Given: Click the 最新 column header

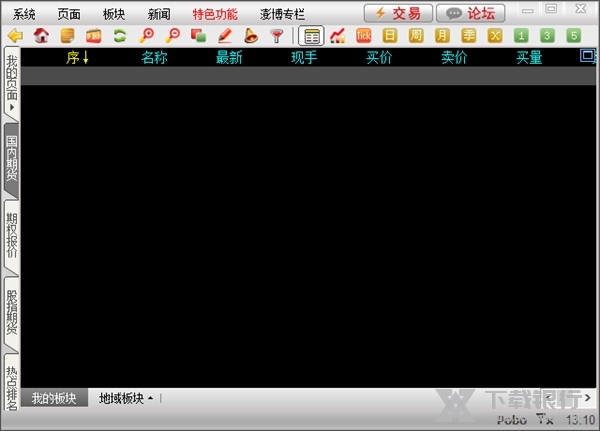Looking at the screenshot, I should 229,57.
